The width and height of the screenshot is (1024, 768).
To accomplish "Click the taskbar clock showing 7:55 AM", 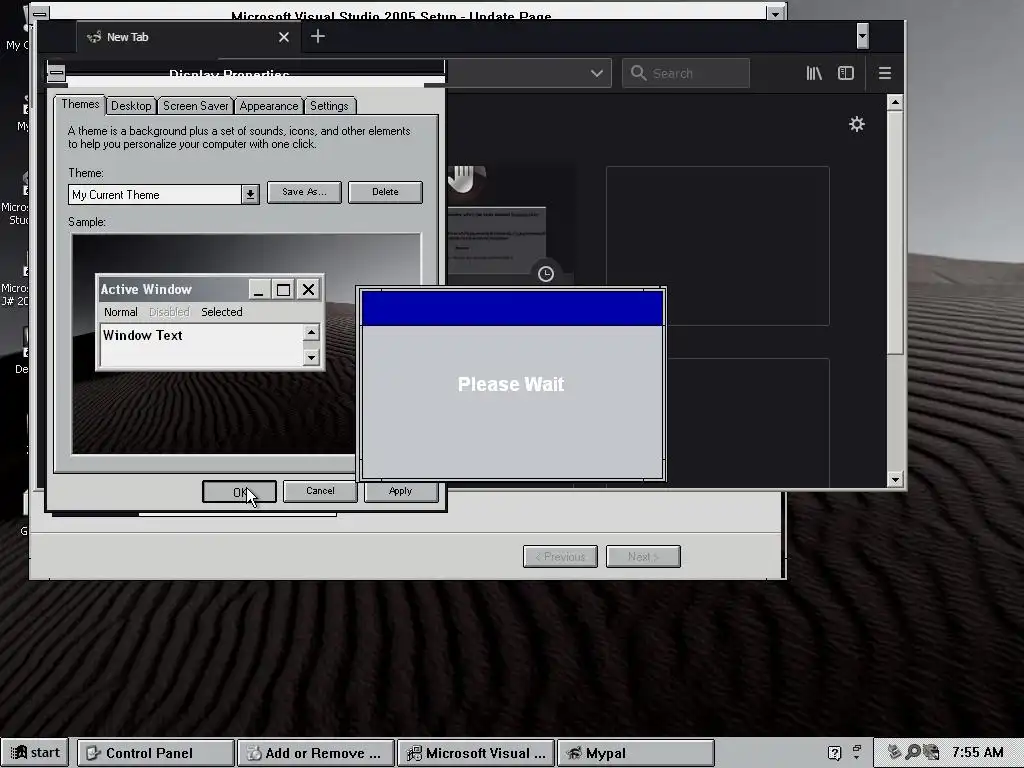I will (x=978, y=752).
